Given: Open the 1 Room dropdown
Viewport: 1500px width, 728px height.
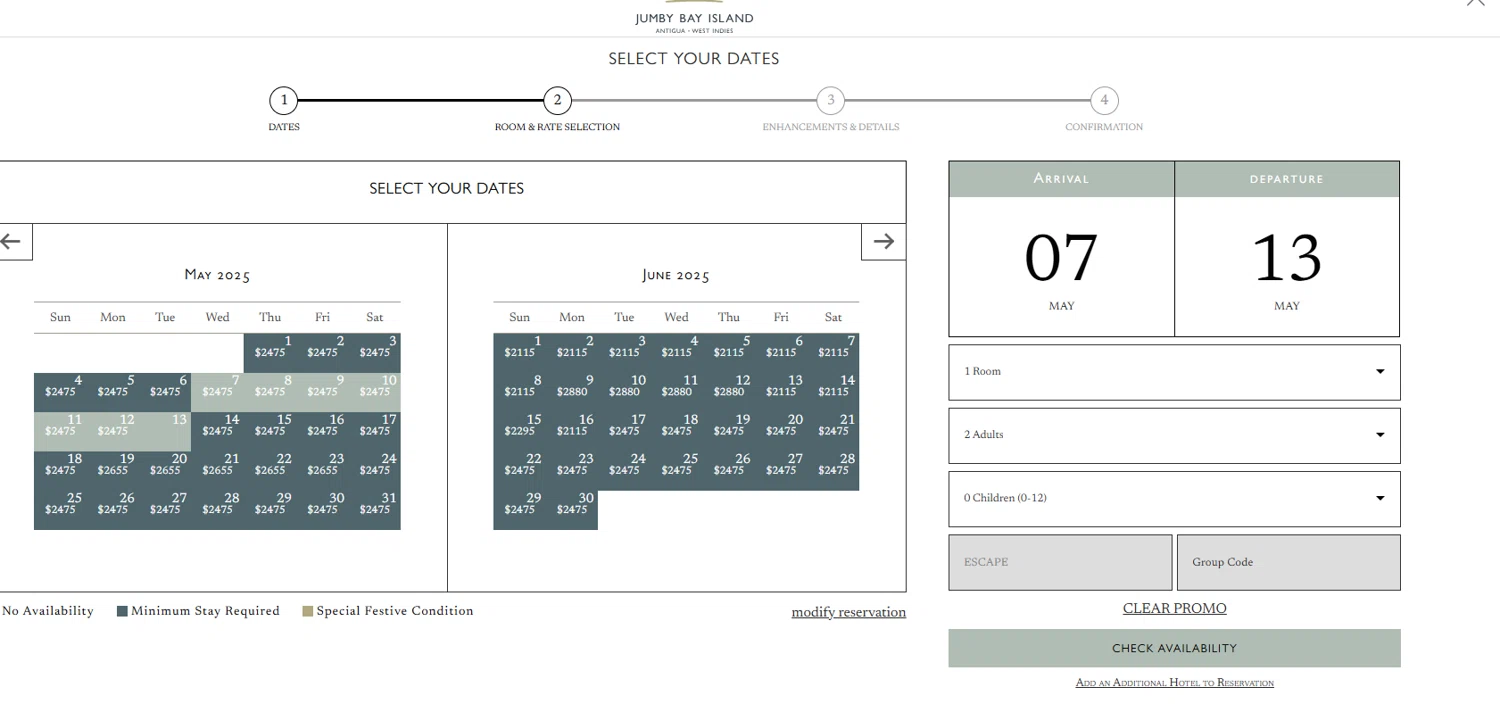Looking at the screenshot, I should [1174, 372].
